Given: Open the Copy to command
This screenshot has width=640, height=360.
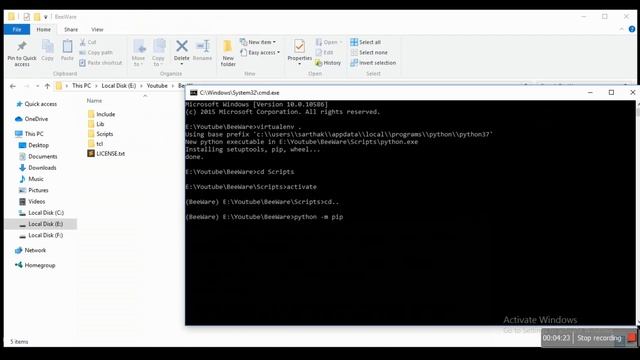Looking at the screenshot, I should [158, 53].
